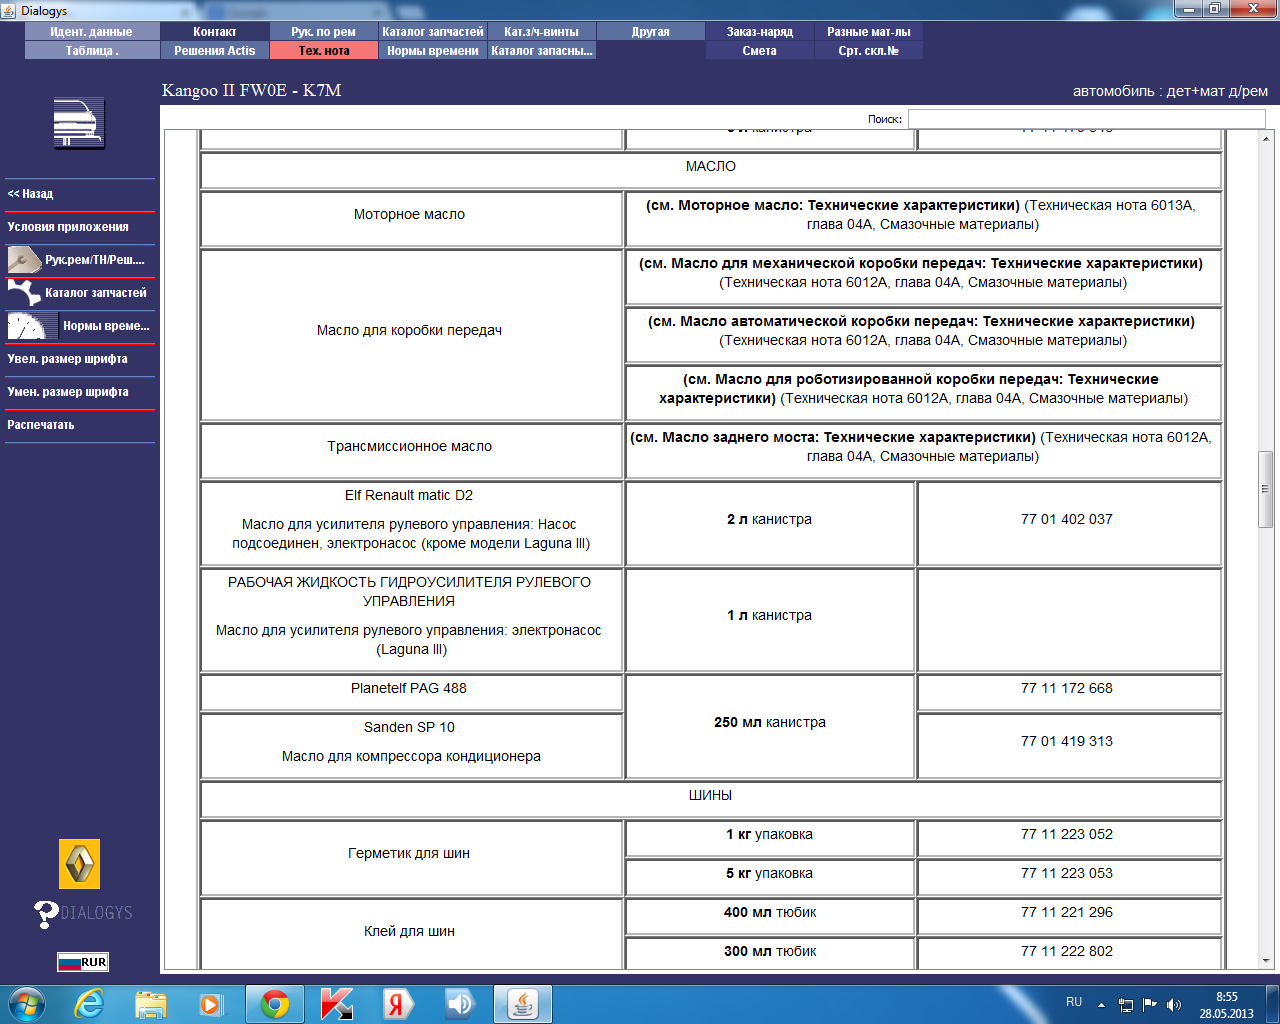Open the Каталог запасны... tab

point(542,51)
